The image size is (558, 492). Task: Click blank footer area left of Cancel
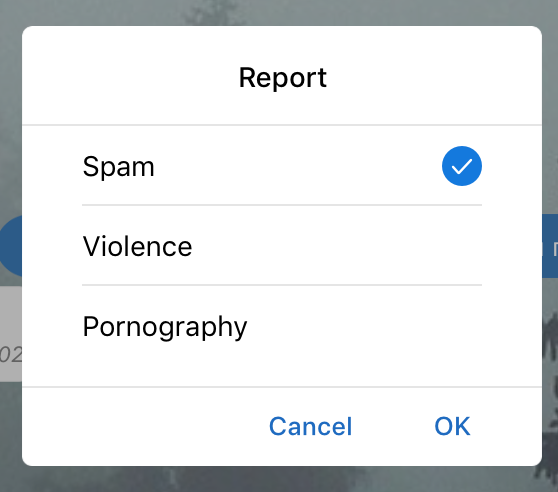[142, 426]
